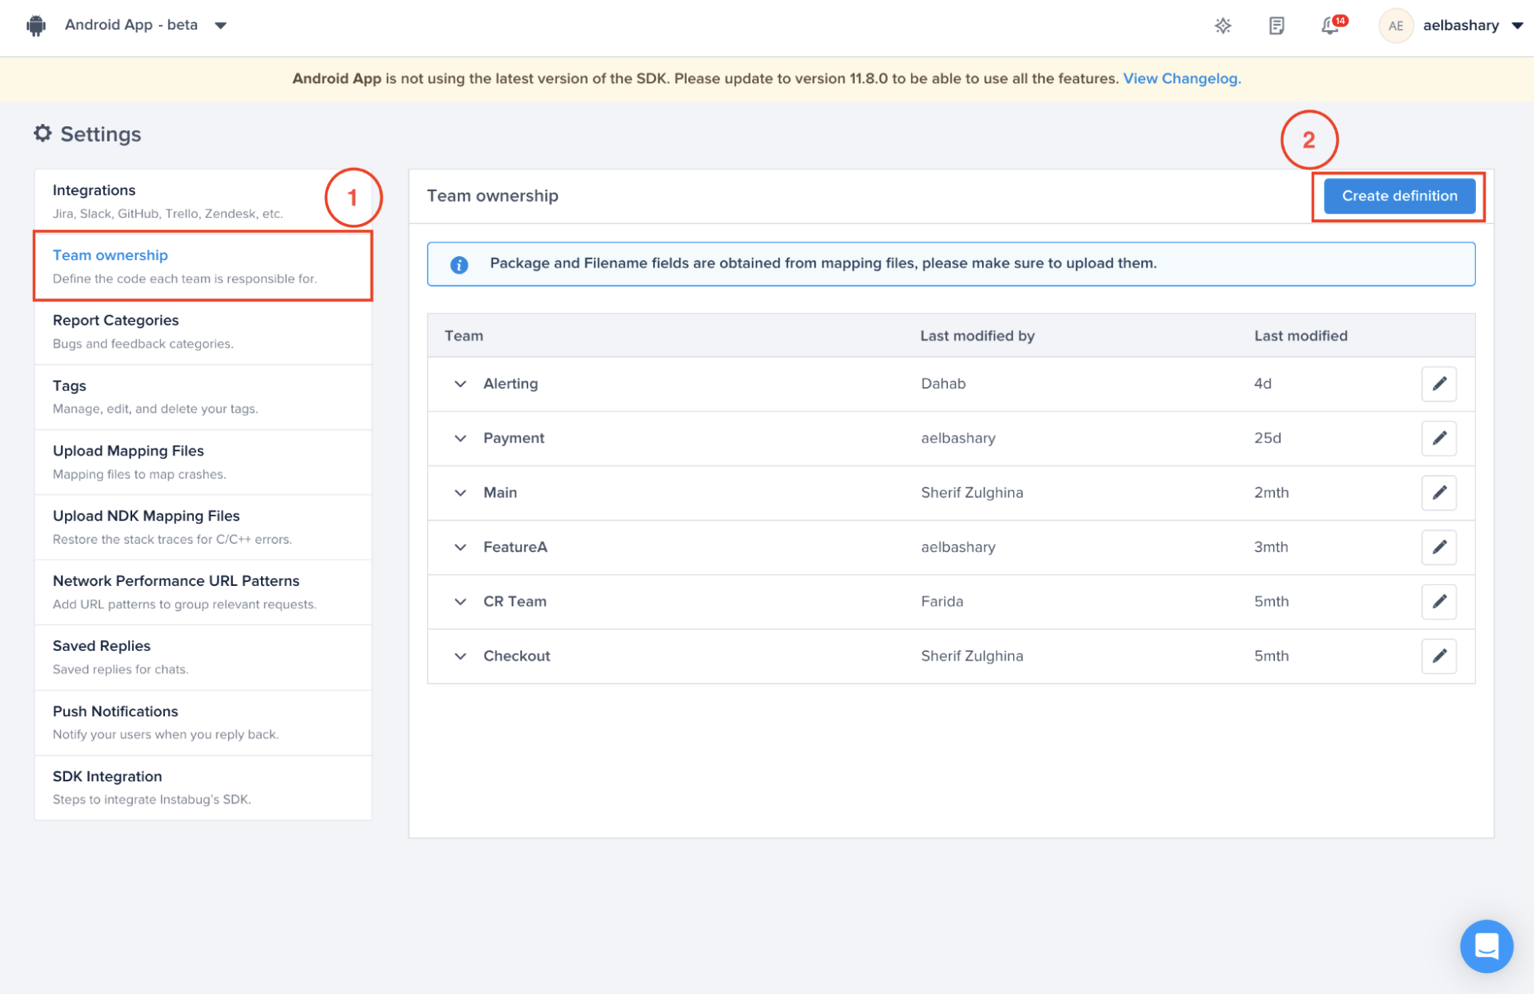Open the document icon in top bar
Screen dimensions: 1534x994
point(1276,26)
